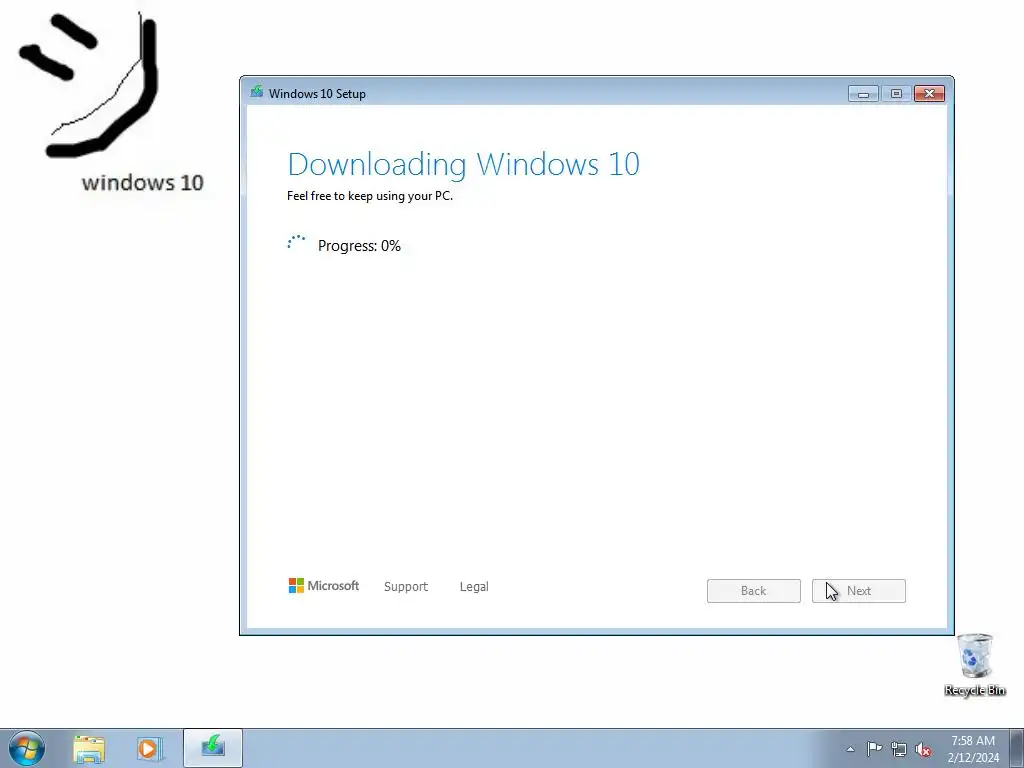Click the progress spinner beside Progress: 0%

(x=296, y=244)
